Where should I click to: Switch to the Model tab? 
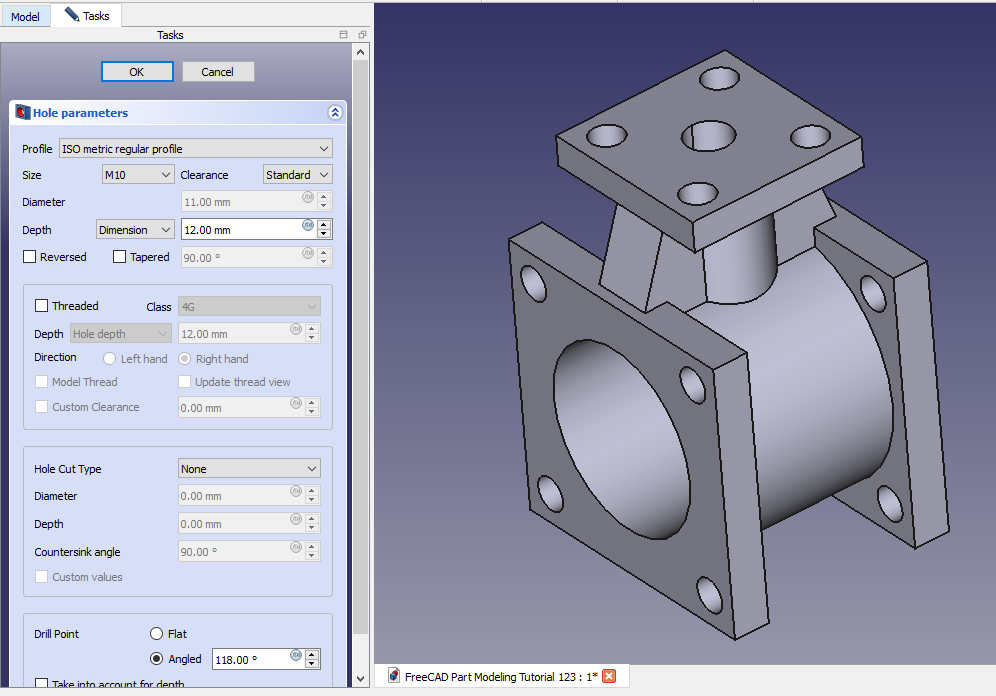point(25,17)
